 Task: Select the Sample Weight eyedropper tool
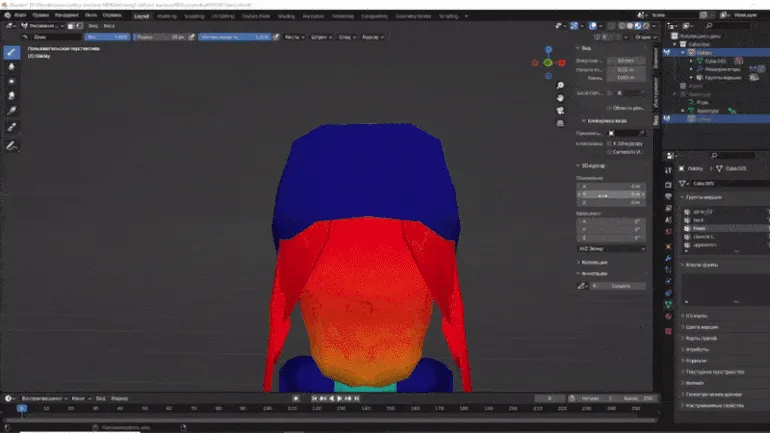(12, 110)
